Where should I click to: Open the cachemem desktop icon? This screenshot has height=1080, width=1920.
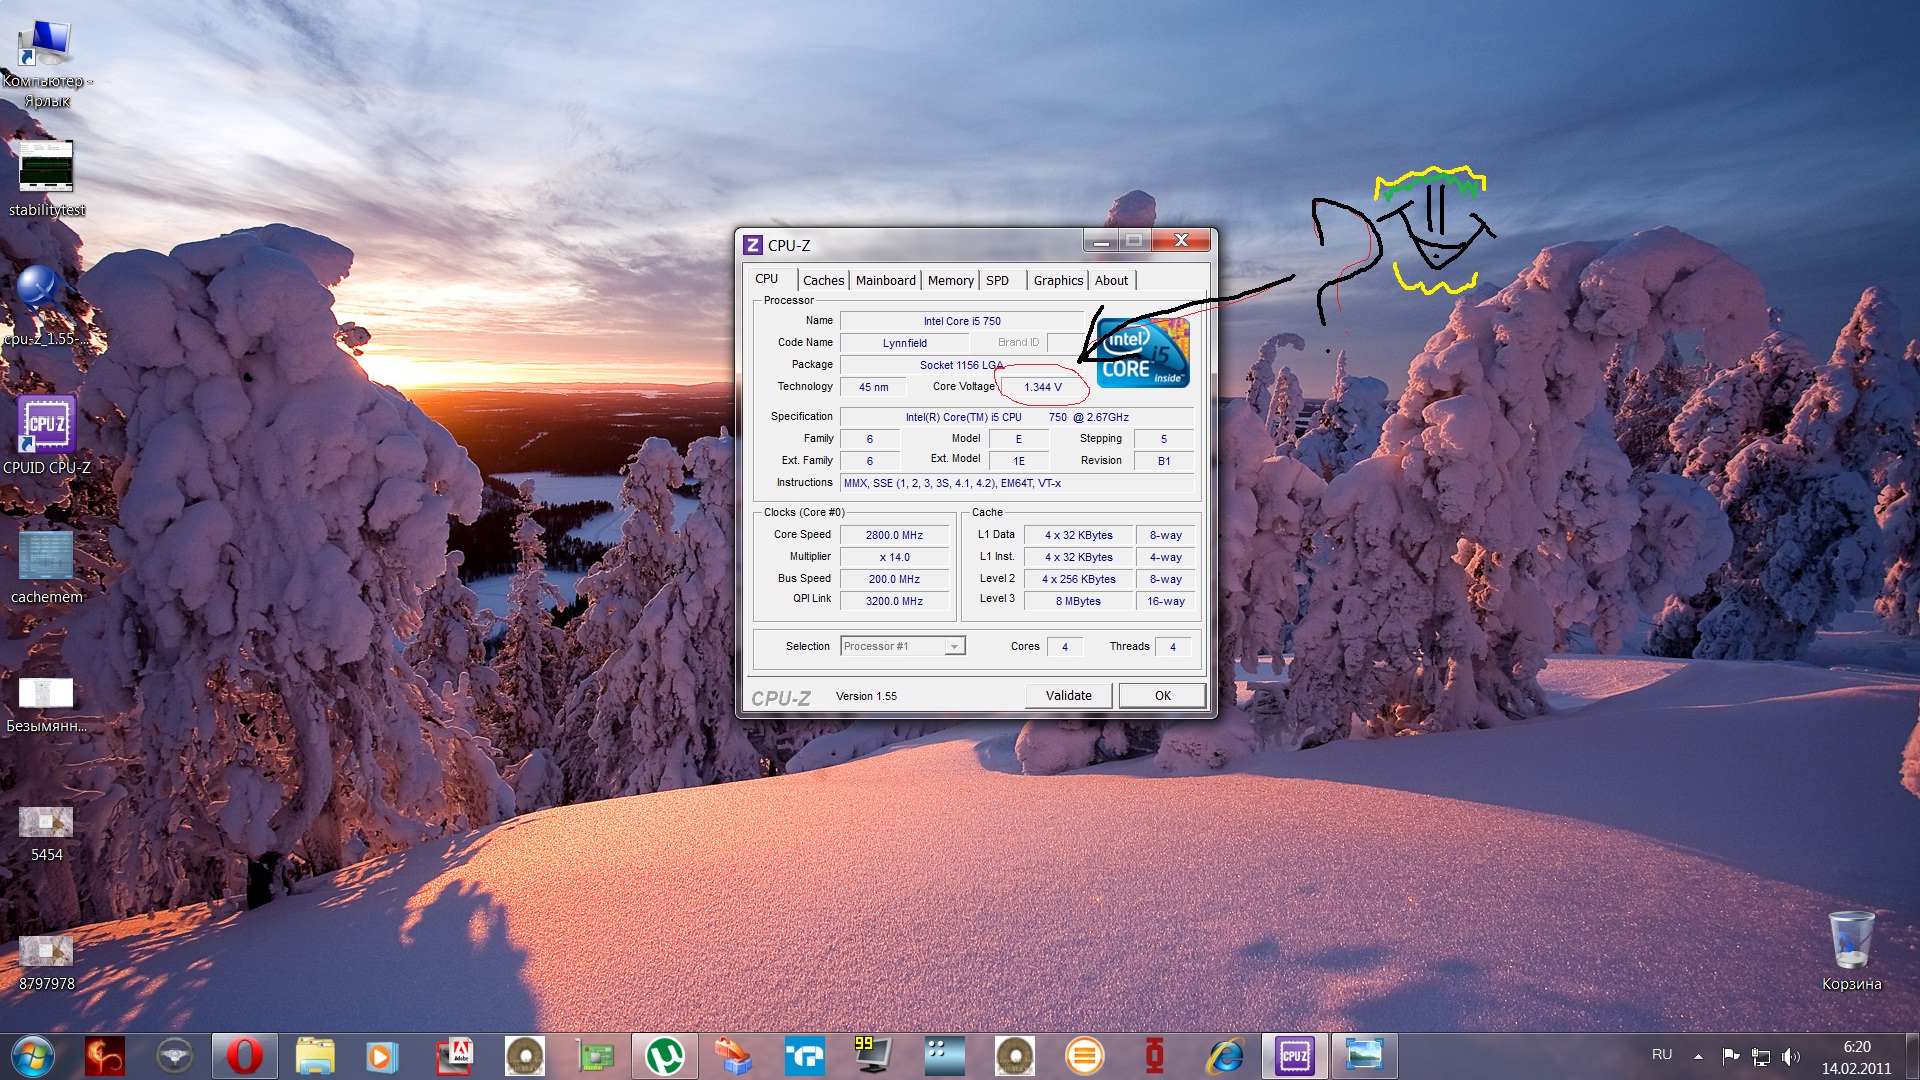point(46,566)
